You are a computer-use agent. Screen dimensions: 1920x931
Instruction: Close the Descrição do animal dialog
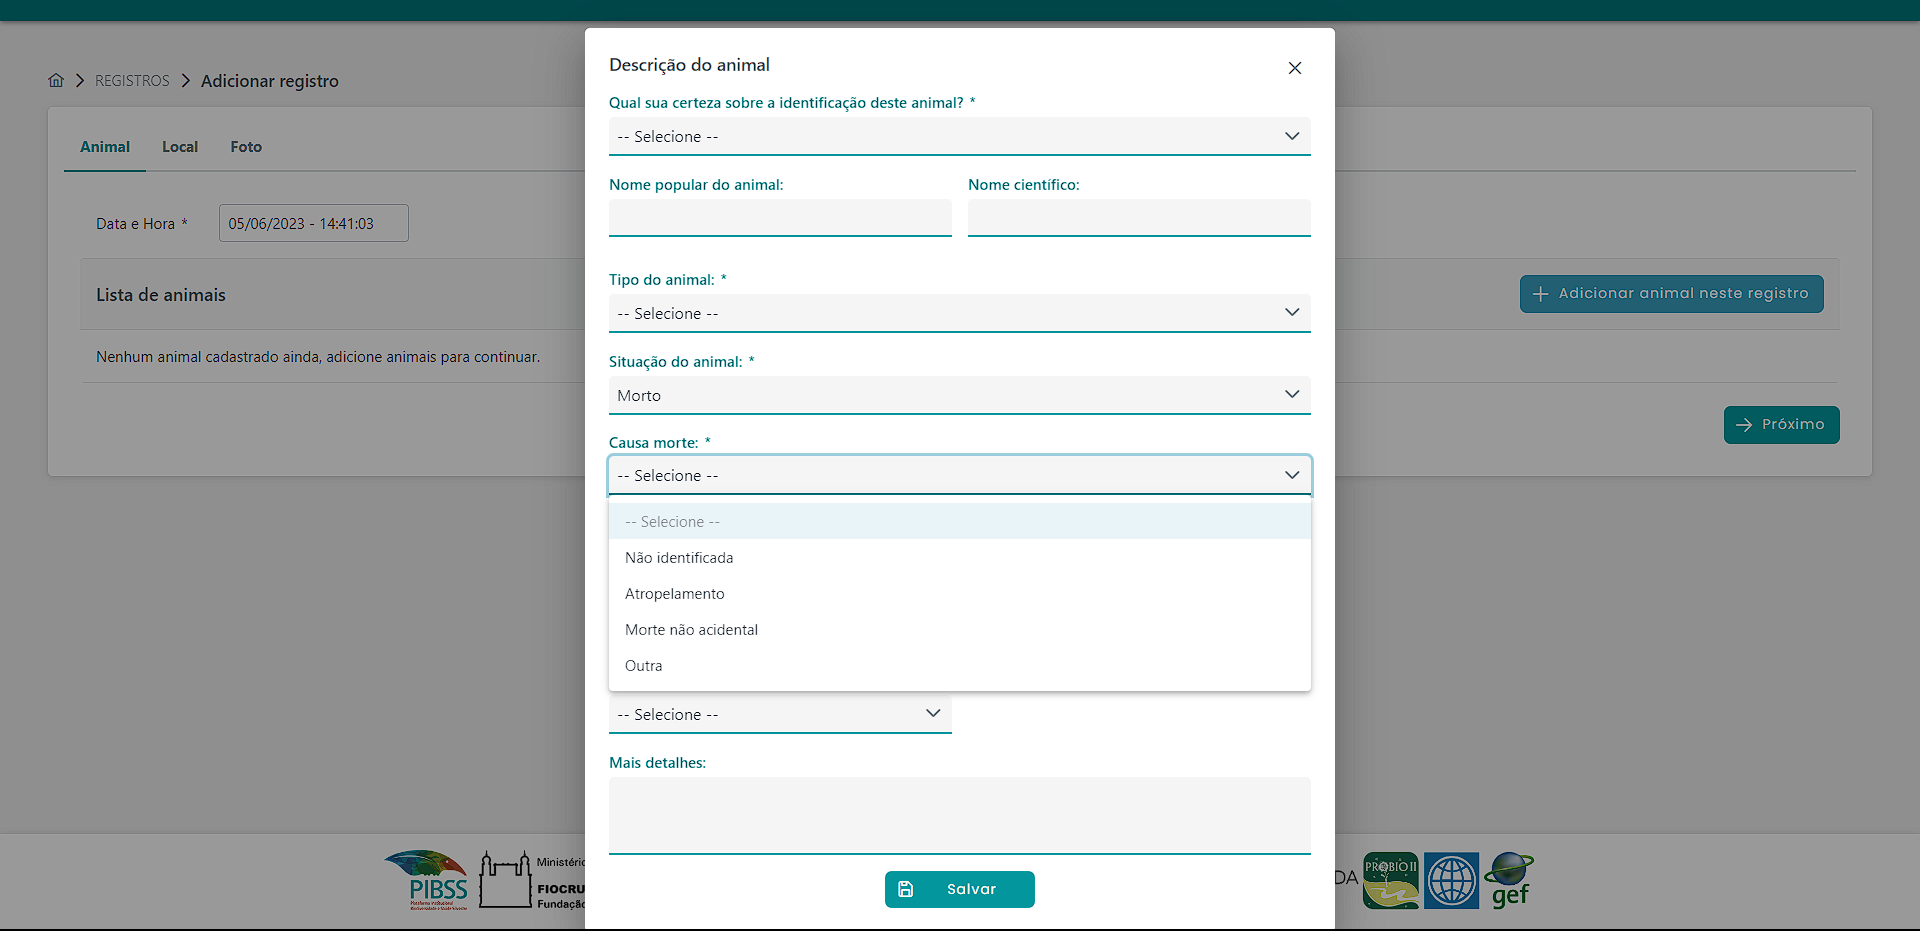pos(1295,68)
